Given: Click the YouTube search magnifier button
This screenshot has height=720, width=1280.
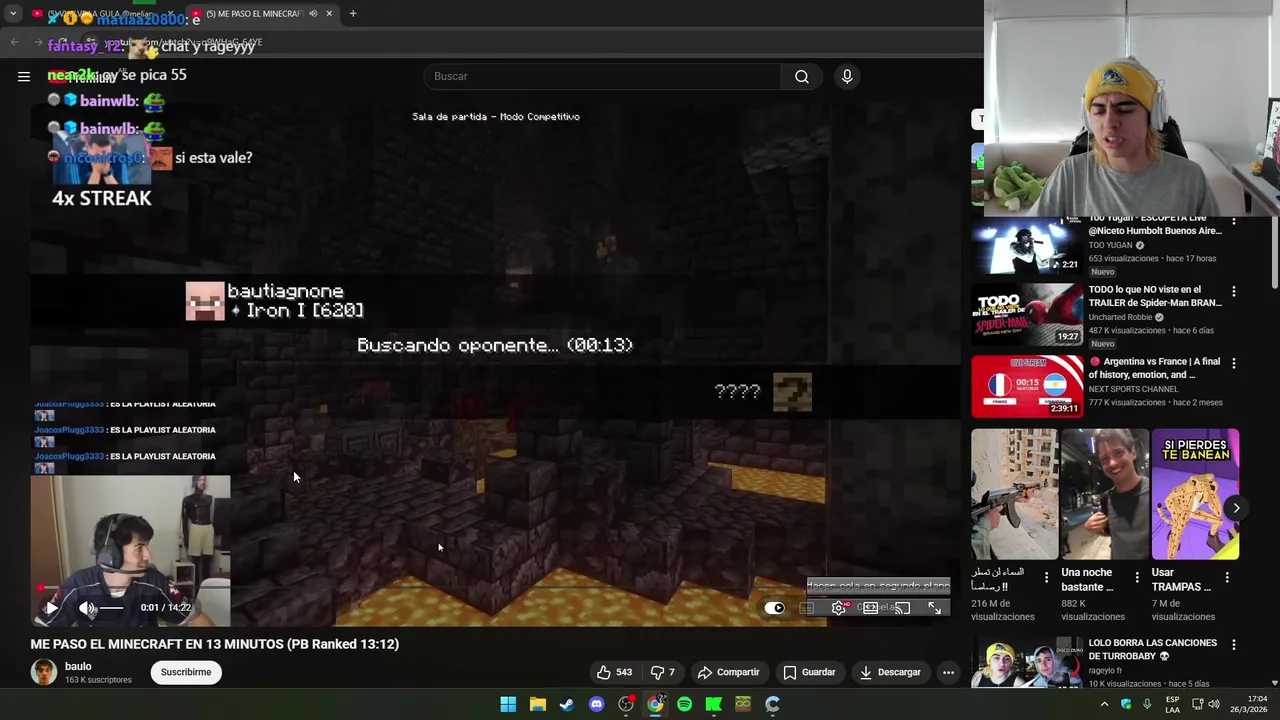Looking at the screenshot, I should click(802, 76).
